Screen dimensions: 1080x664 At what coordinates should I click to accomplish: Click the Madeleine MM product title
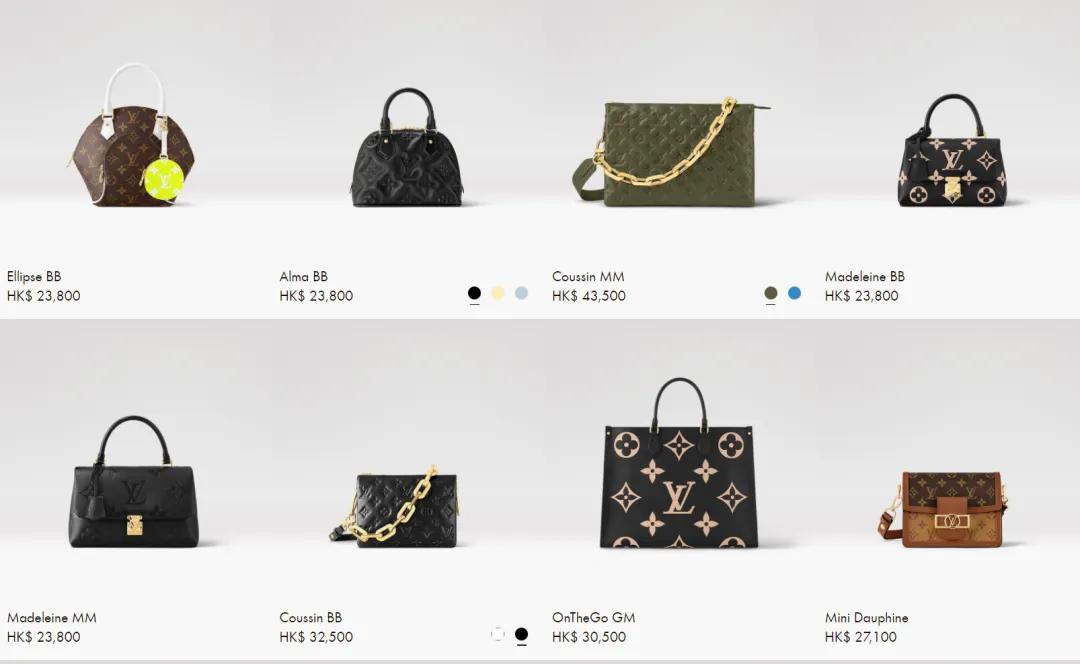tap(52, 618)
